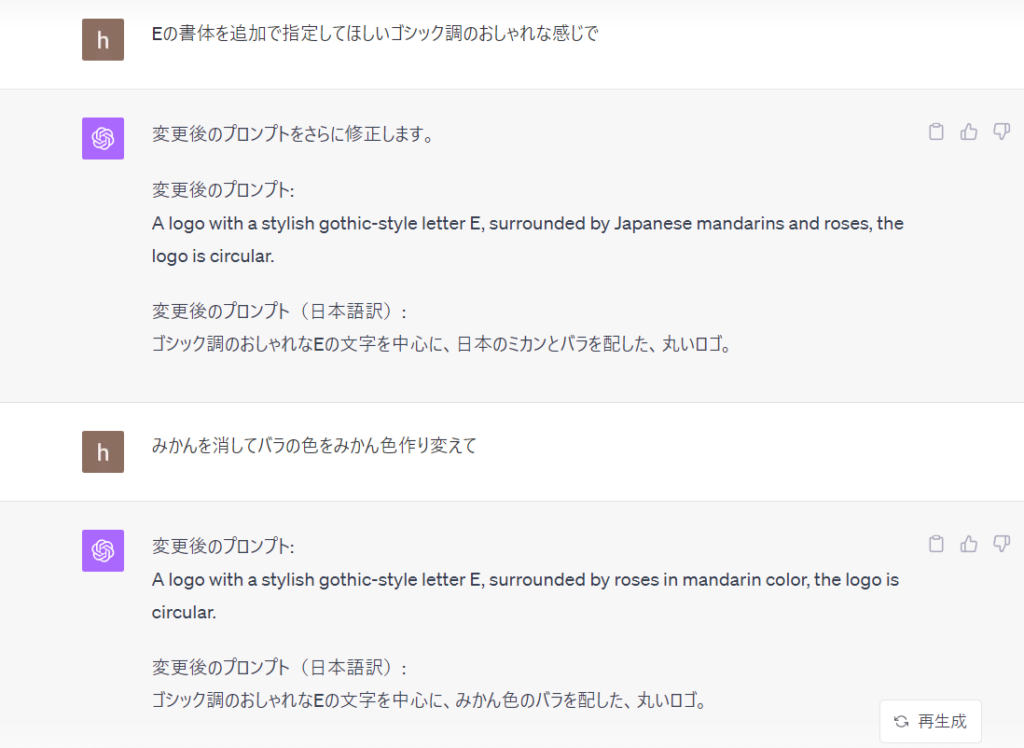Click the text 変更後のプロンプトをさらに修正します。
The image size is (1024, 748).
coord(294,134)
